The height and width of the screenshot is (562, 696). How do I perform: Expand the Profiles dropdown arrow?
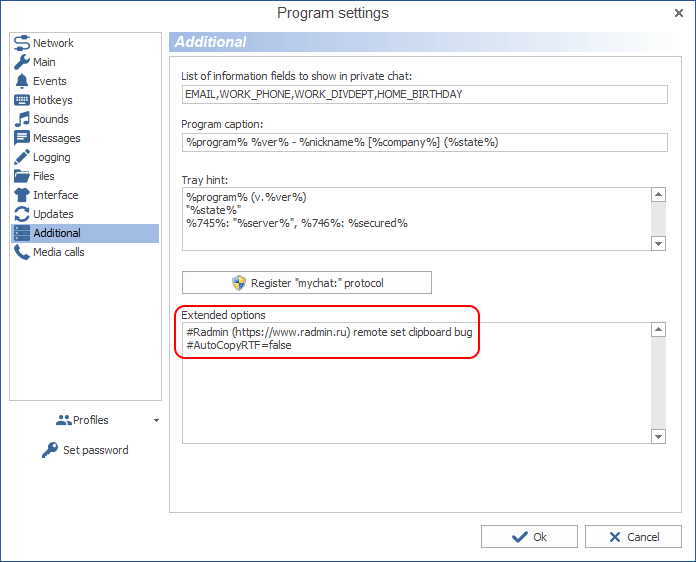(156, 420)
